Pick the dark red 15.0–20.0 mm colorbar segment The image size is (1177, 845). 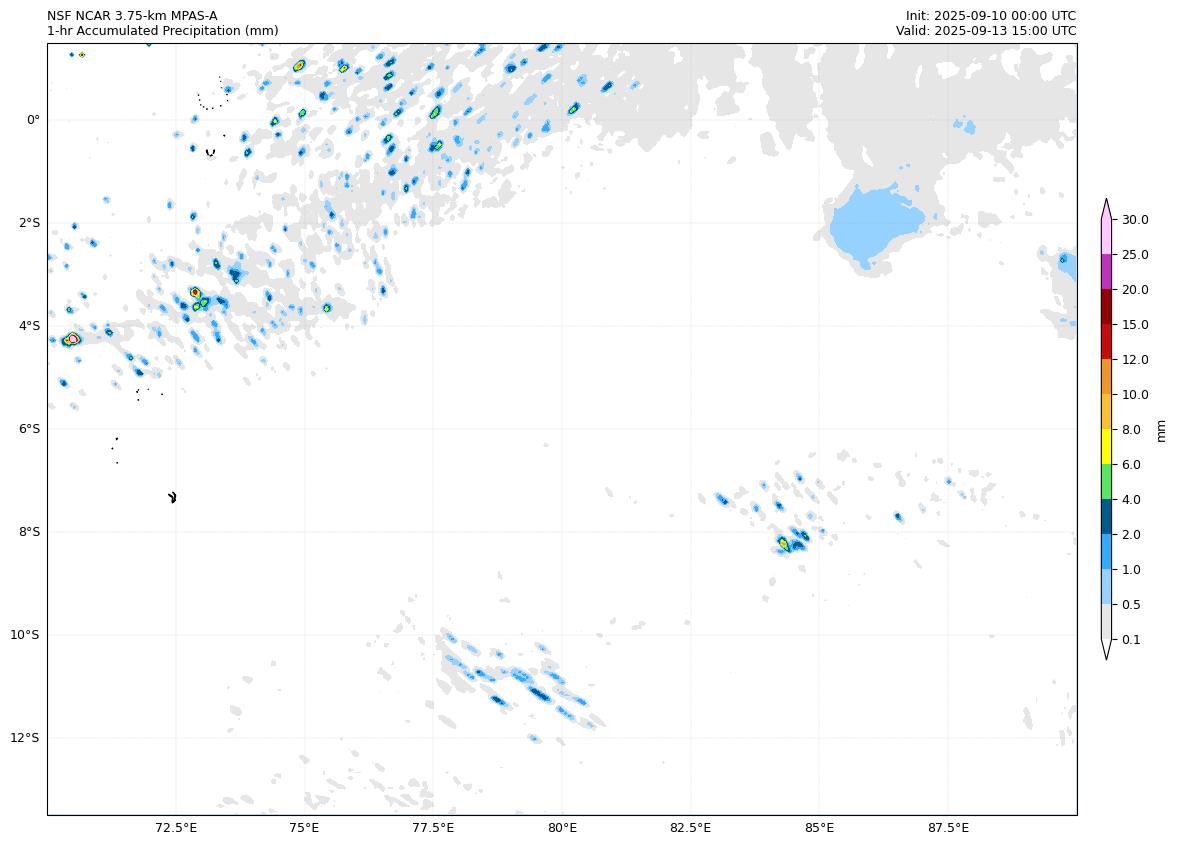click(1106, 307)
